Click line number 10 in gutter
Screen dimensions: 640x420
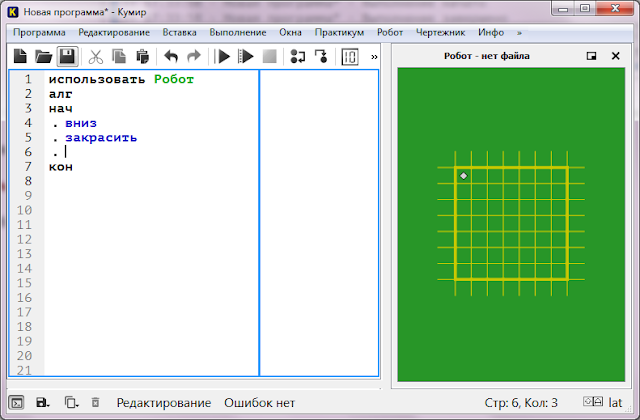[24, 210]
